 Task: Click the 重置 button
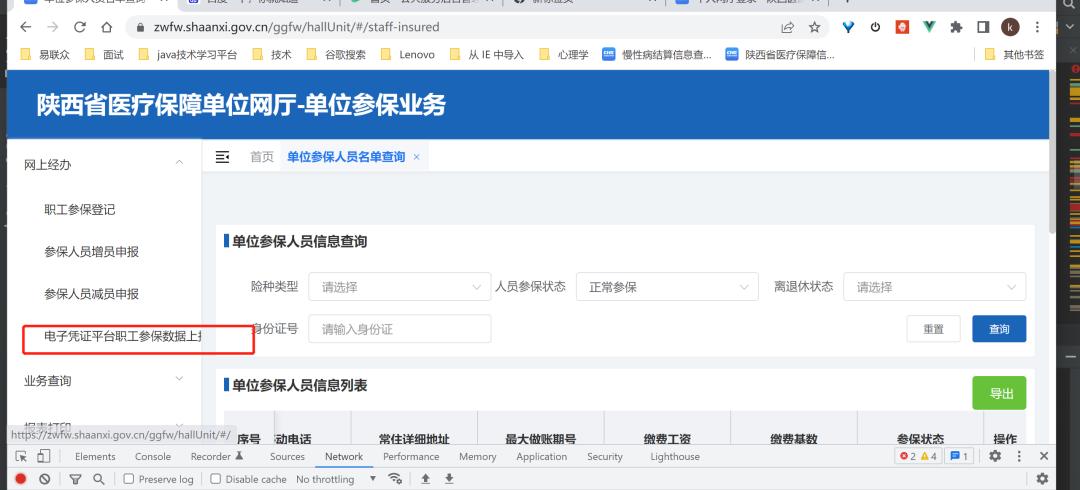pos(933,329)
